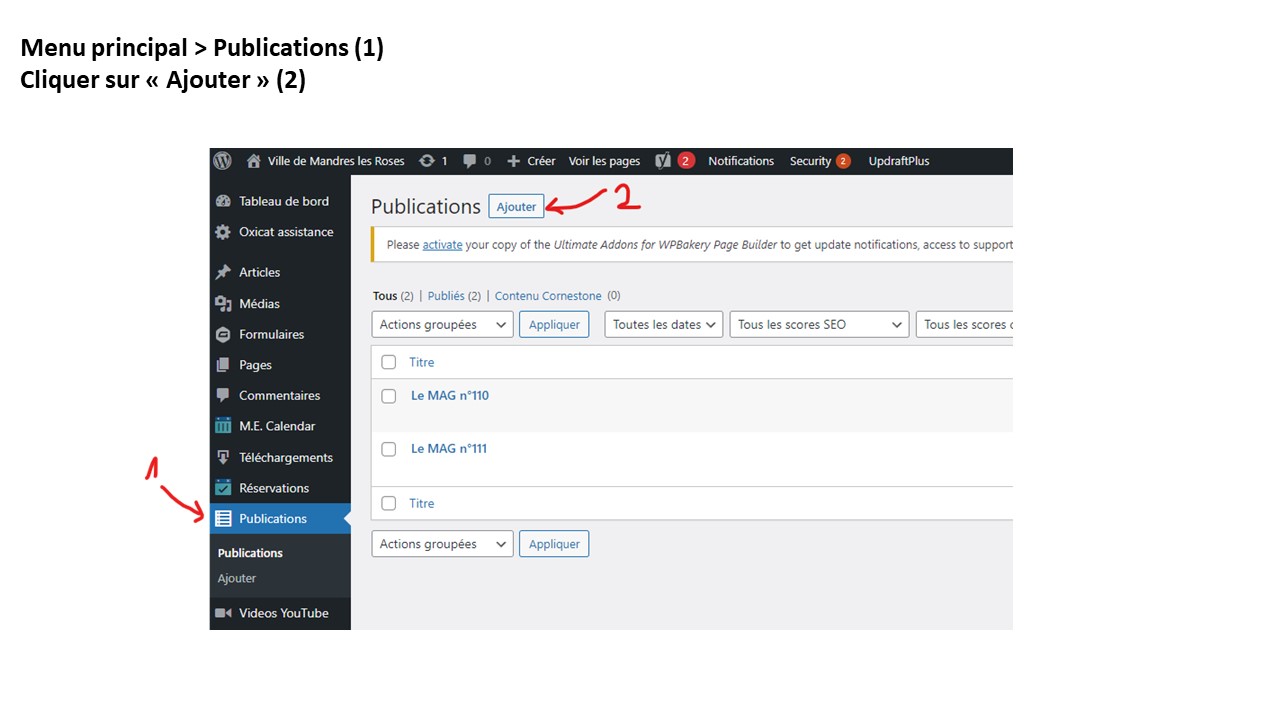Click the home icon beside Ville de Mandres
1280x720 pixels.
tap(254, 161)
